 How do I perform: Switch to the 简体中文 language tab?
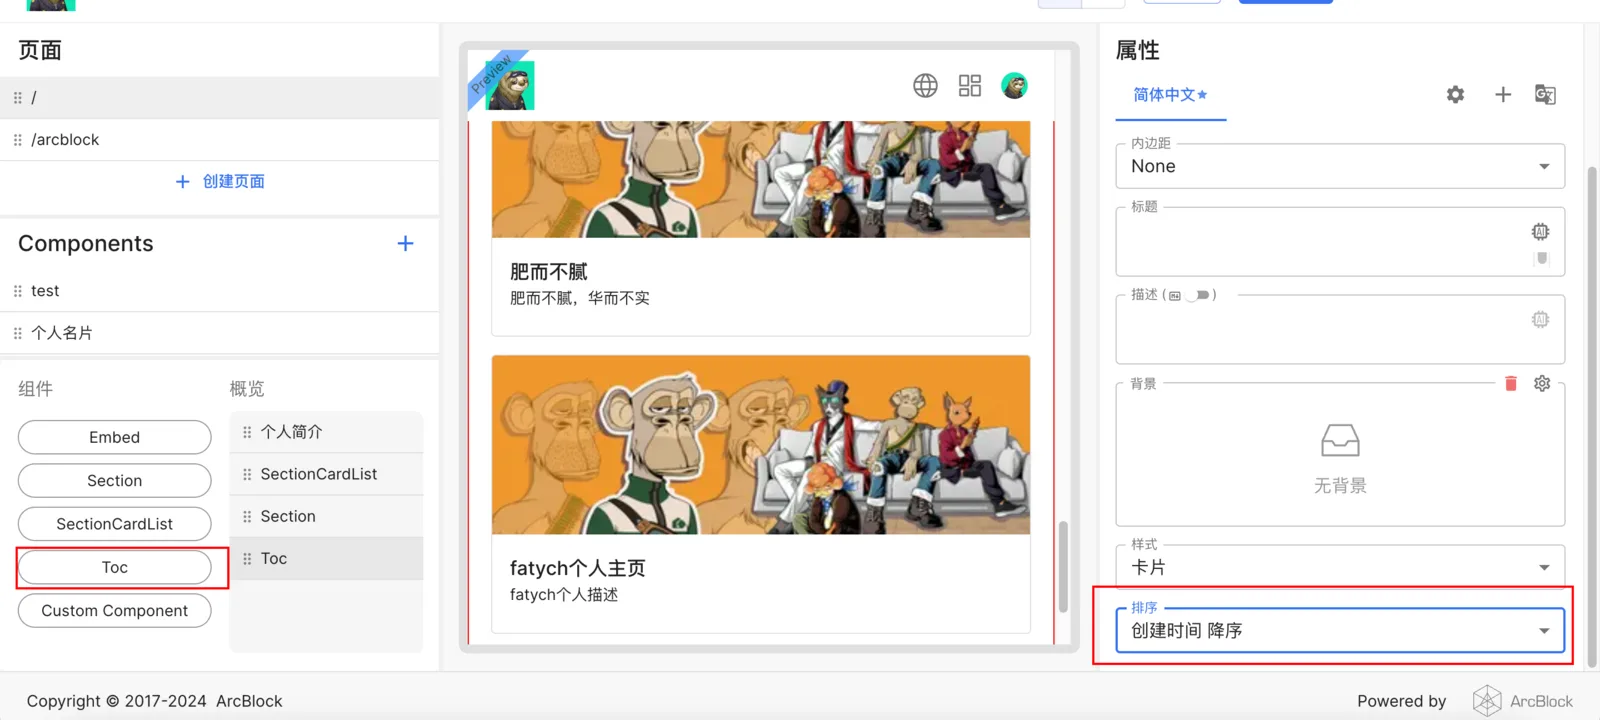tap(1170, 95)
